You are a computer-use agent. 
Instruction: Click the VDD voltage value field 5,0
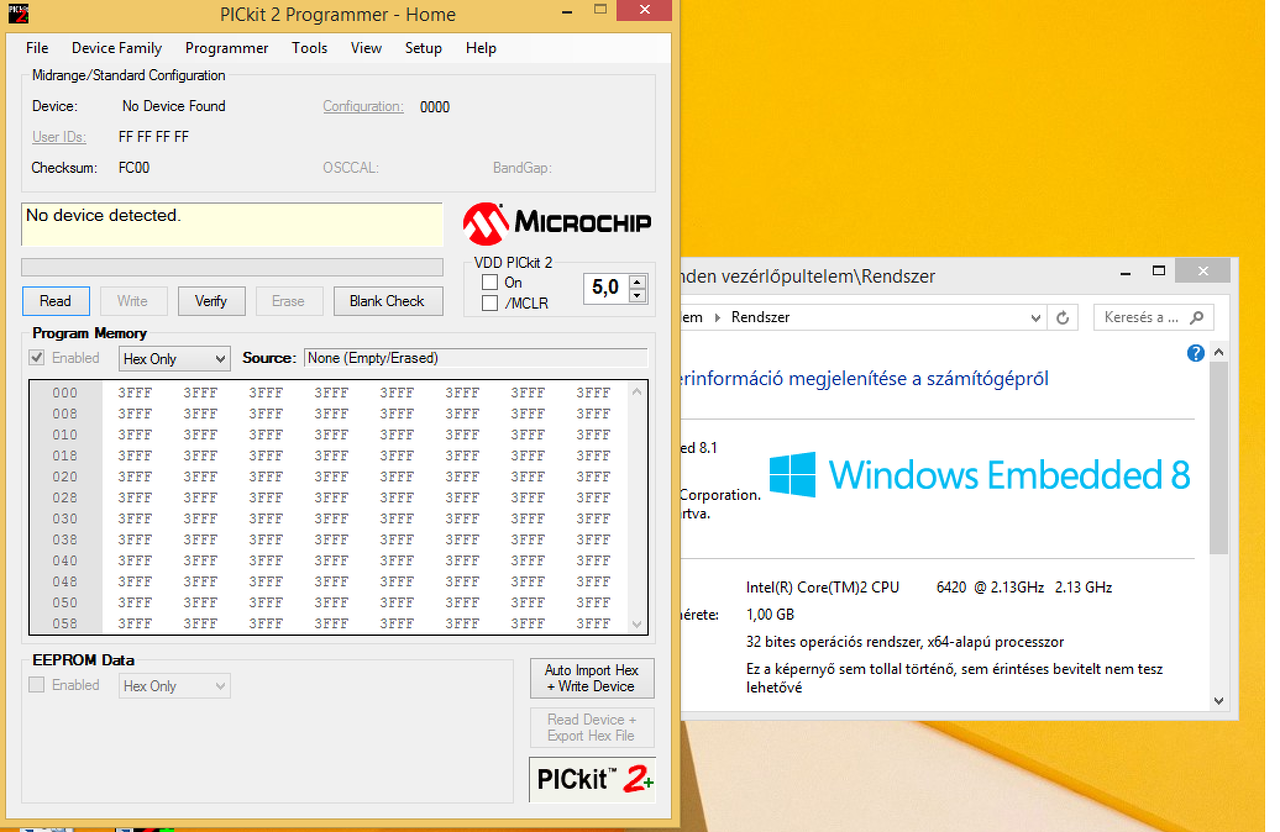point(606,289)
